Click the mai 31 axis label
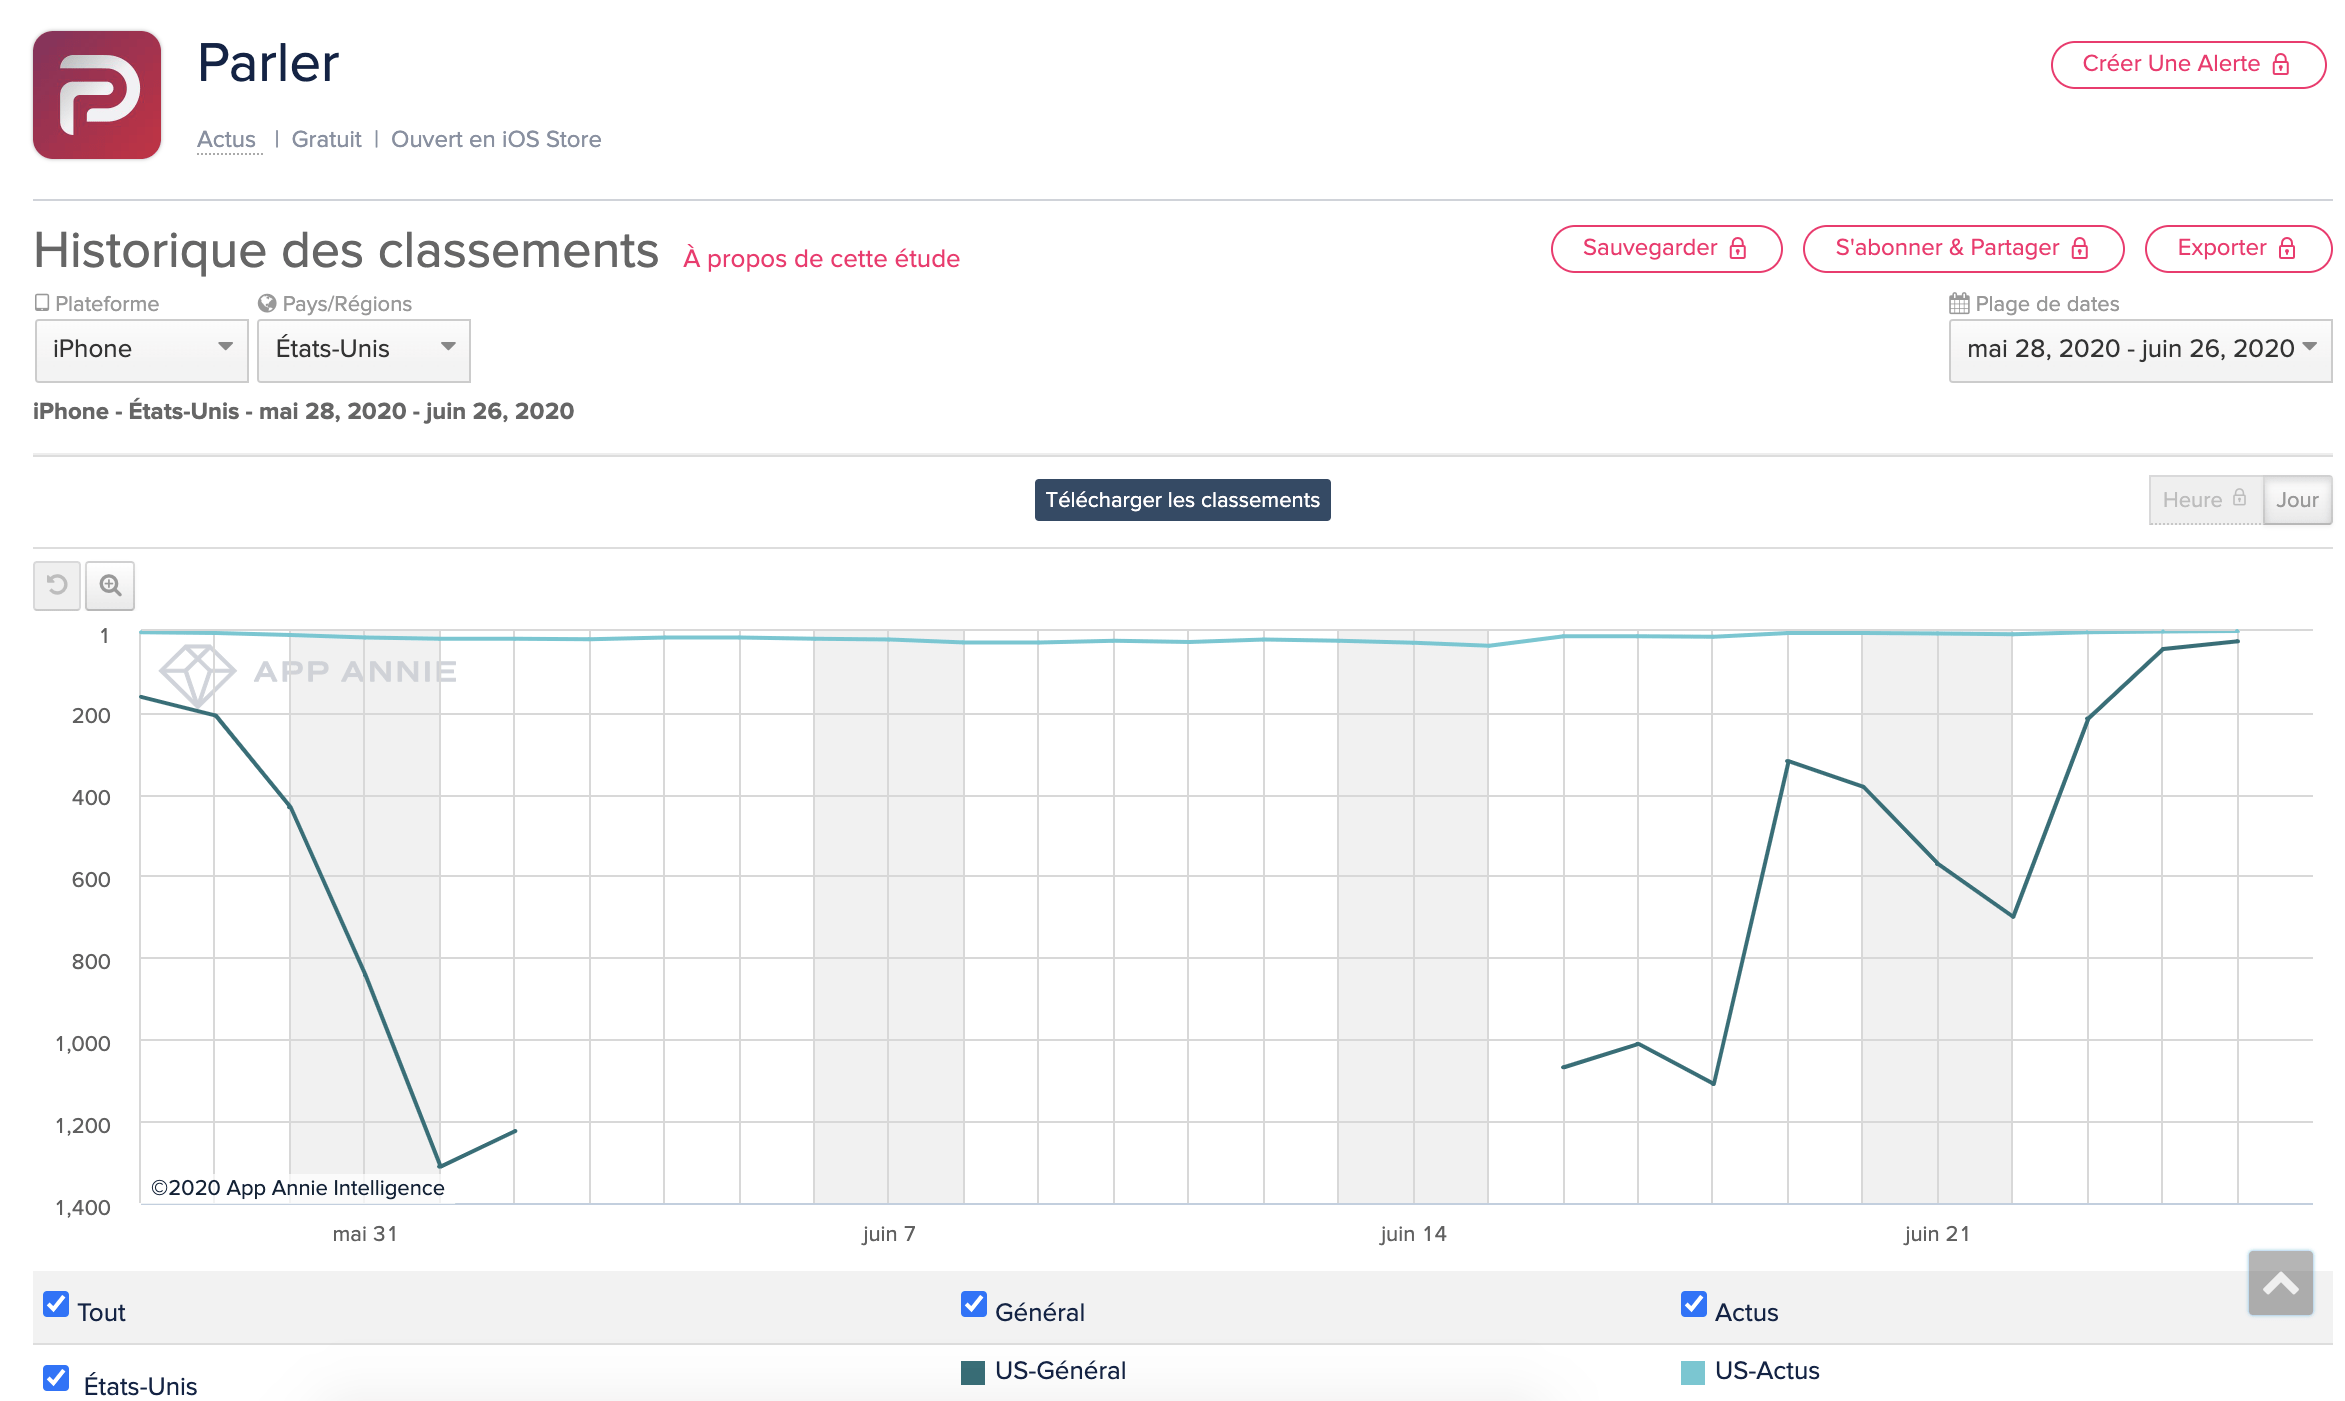Viewport: 2345px width, 1401px height. [365, 1234]
